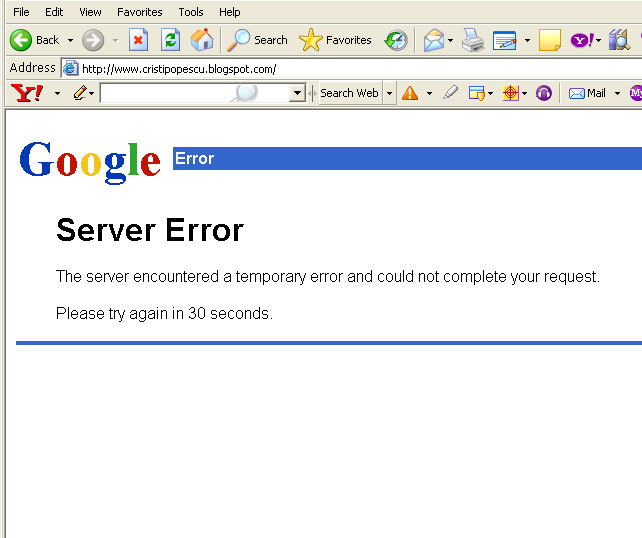The image size is (642, 538).
Task: Expand the Search Web options dropdown arrow
Action: pyautogui.click(x=389, y=94)
